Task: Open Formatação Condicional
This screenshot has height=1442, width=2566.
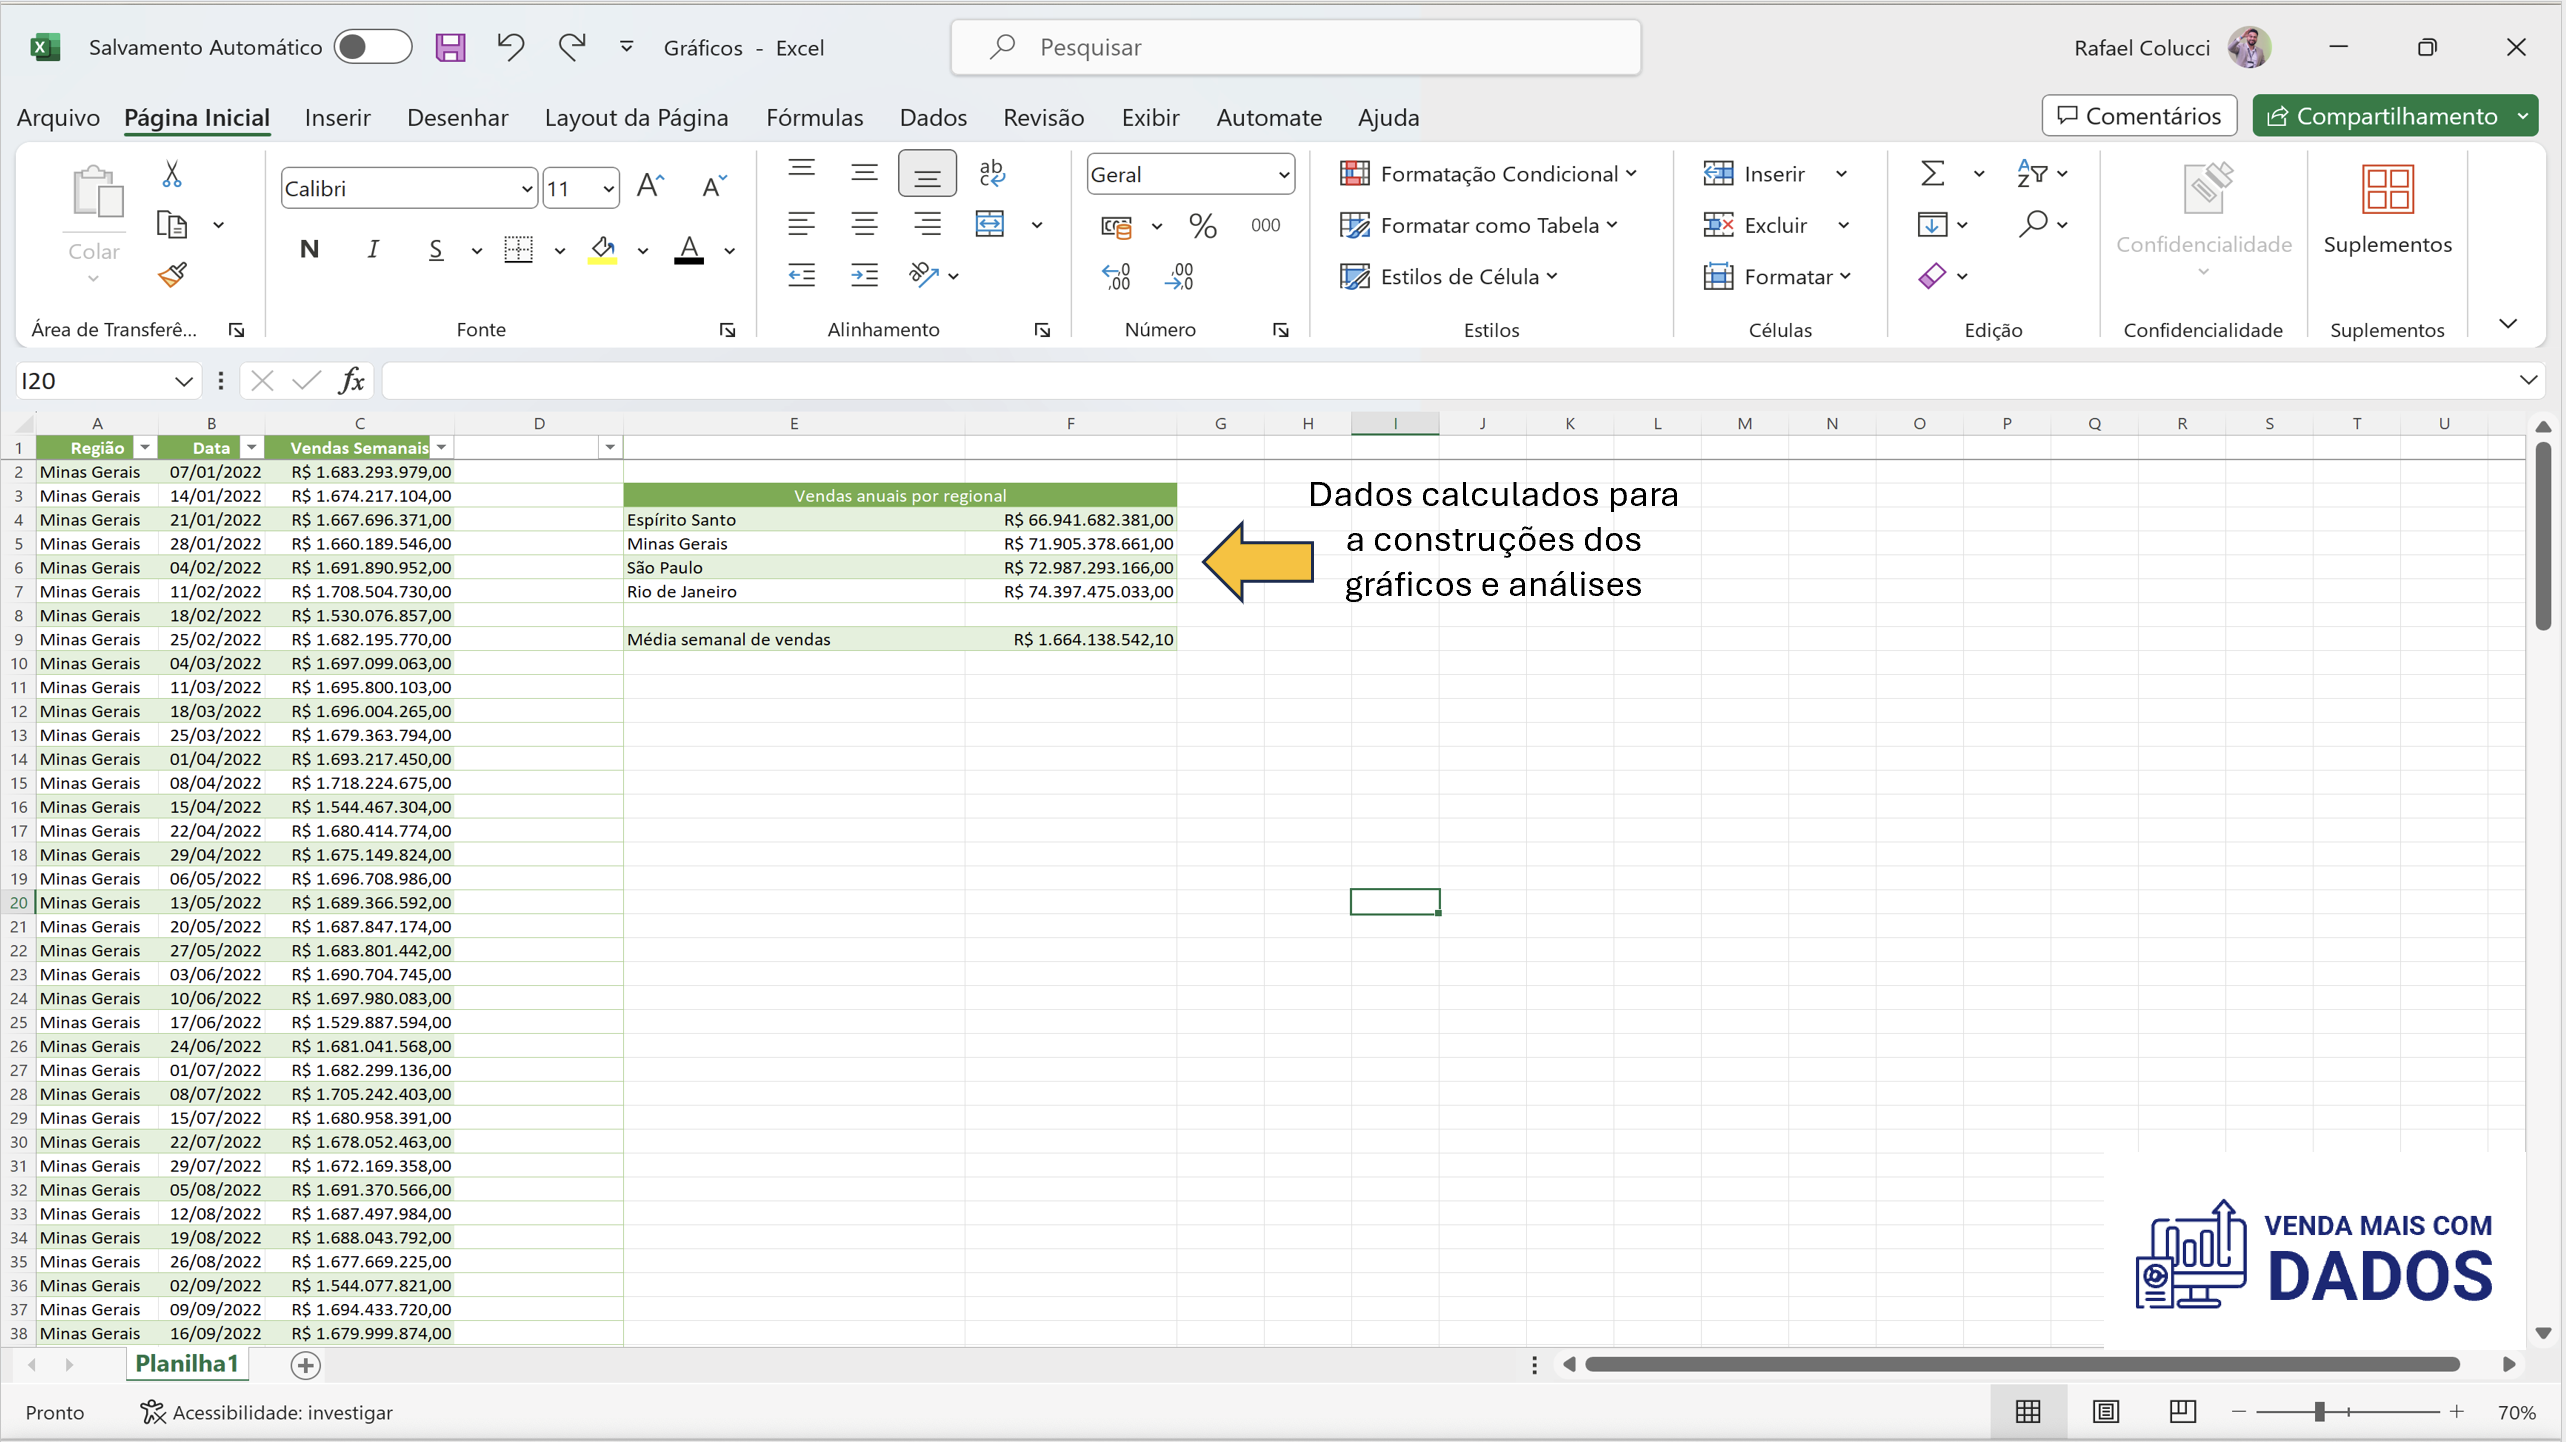Action: [1486, 173]
